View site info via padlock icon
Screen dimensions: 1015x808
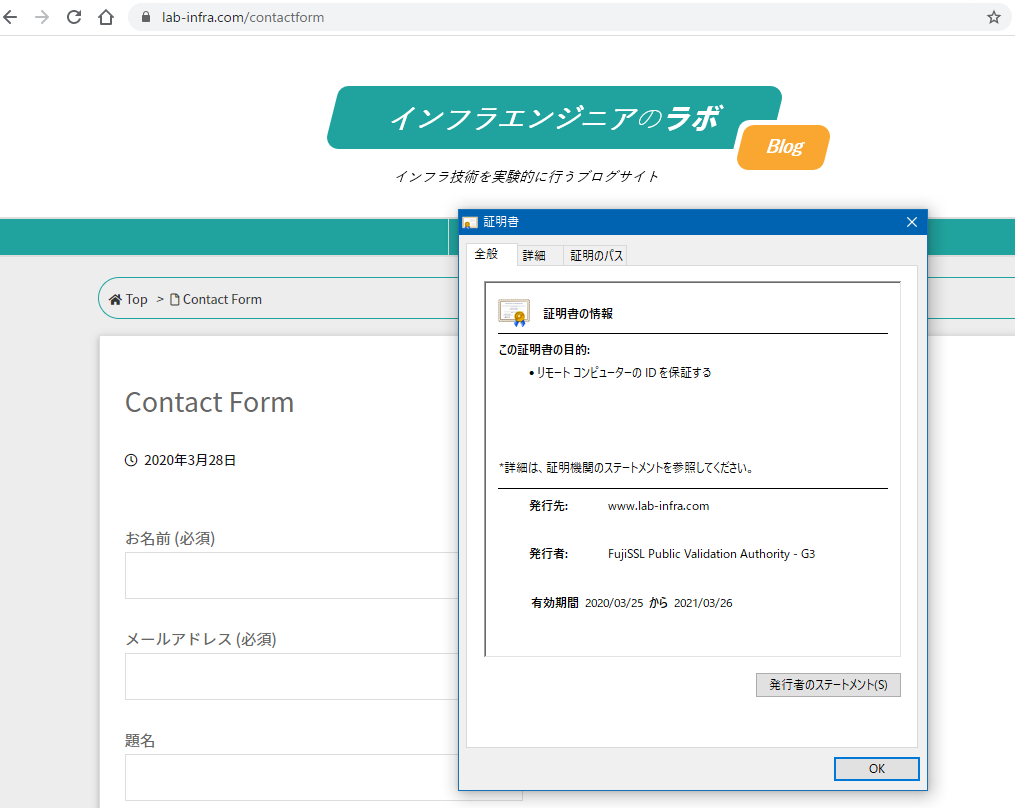click(x=146, y=17)
